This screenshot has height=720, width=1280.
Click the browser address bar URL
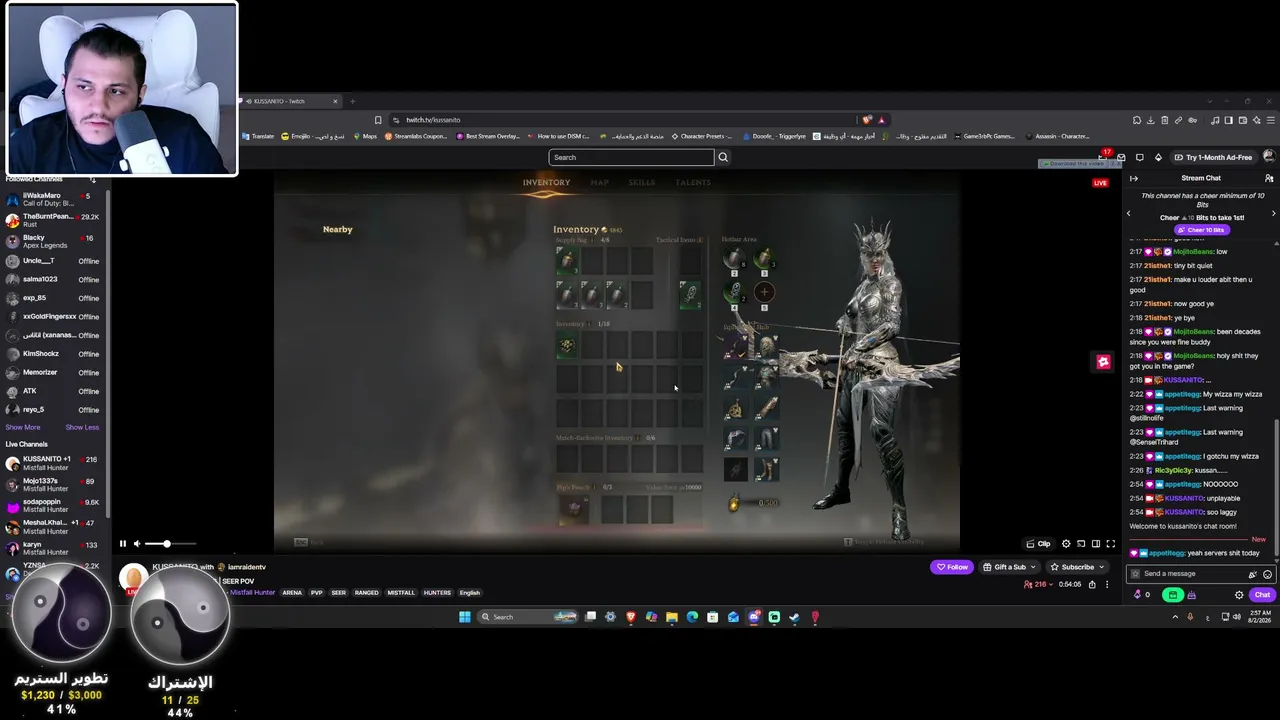pyautogui.click(x=433, y=120)
